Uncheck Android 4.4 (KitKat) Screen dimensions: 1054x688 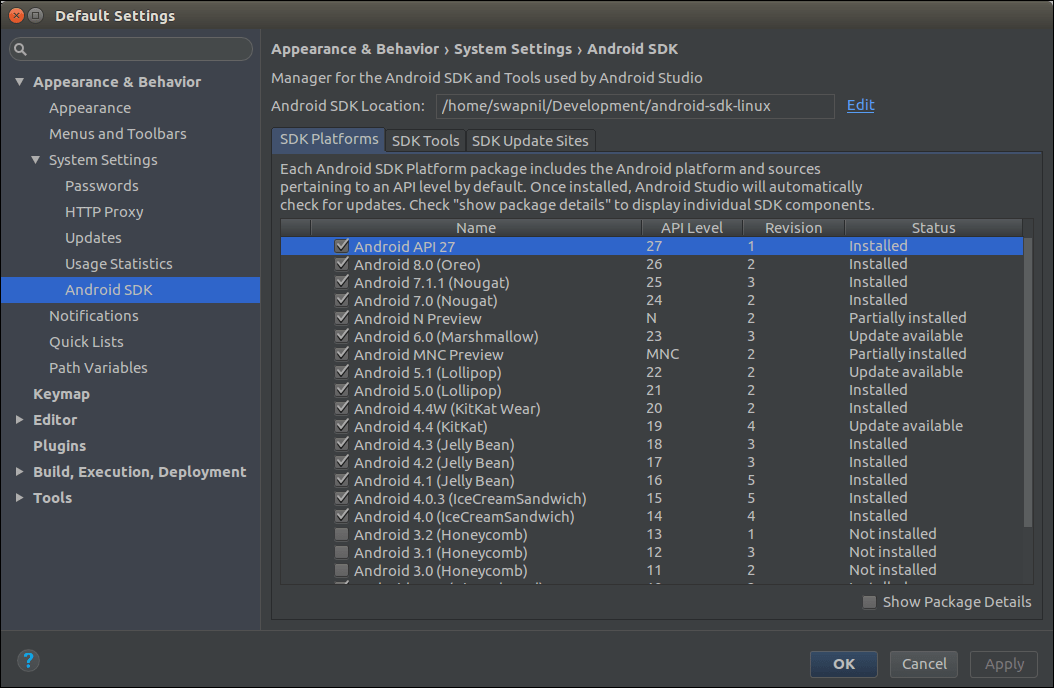pos(342,426)
